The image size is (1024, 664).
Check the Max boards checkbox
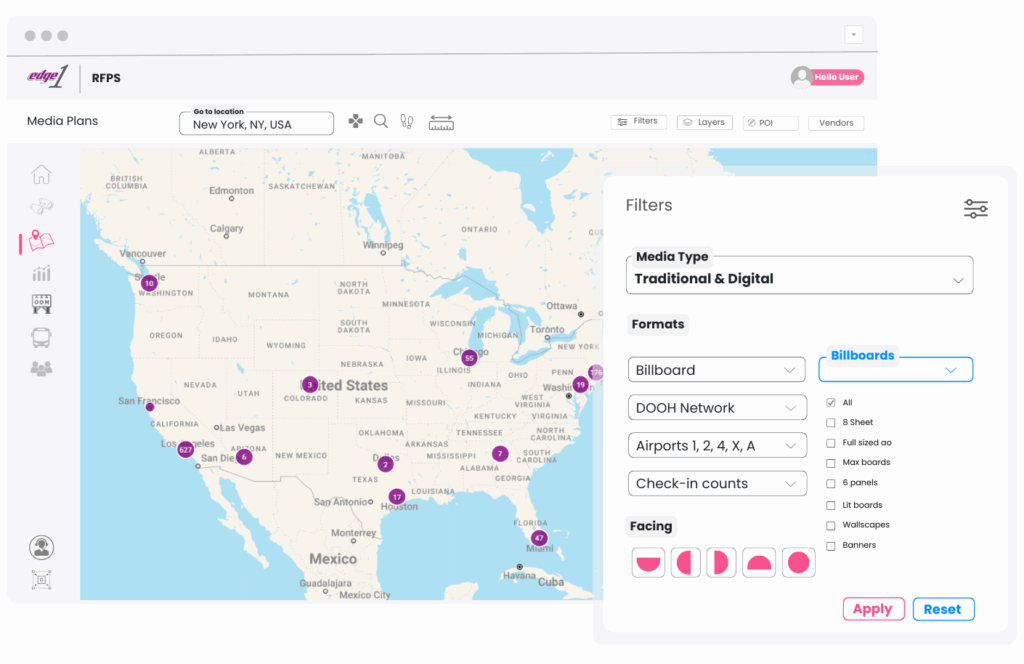[x=831, y=464]
